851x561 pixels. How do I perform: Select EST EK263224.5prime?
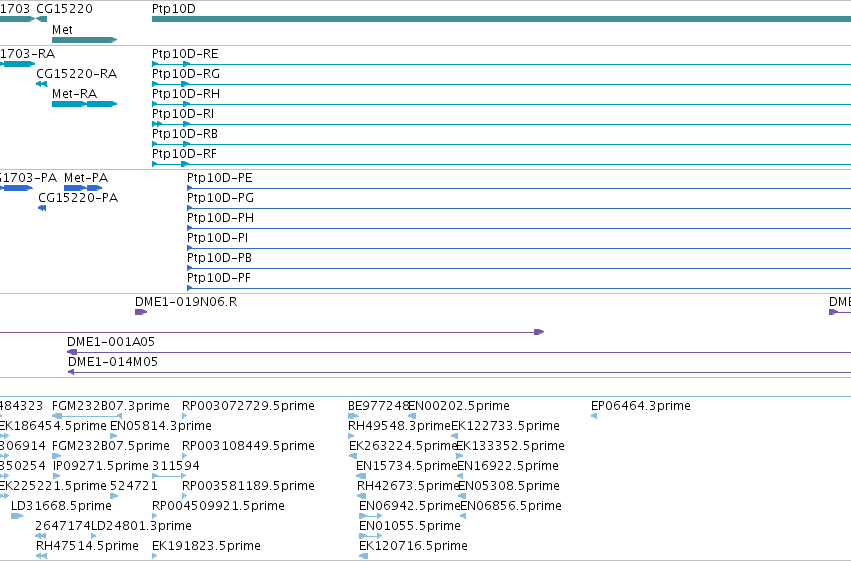[403, 446]
